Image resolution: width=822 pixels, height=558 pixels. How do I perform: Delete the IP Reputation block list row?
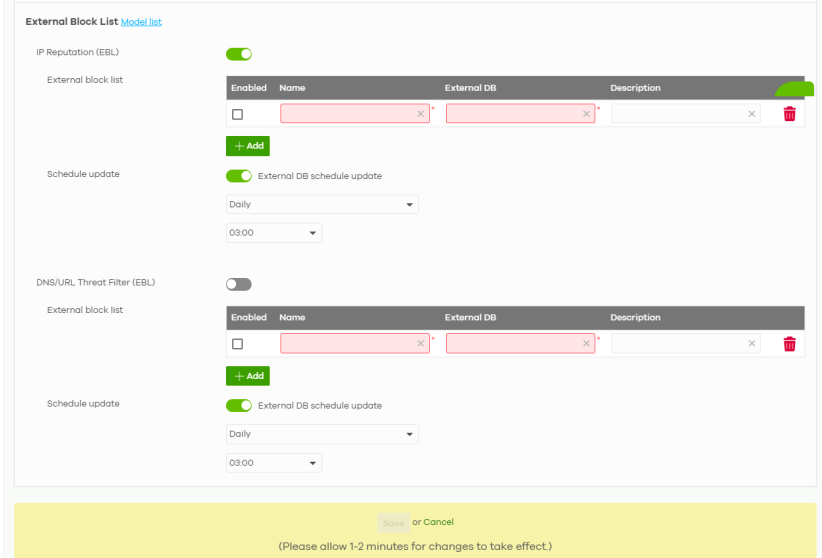[x=789, y=114]
